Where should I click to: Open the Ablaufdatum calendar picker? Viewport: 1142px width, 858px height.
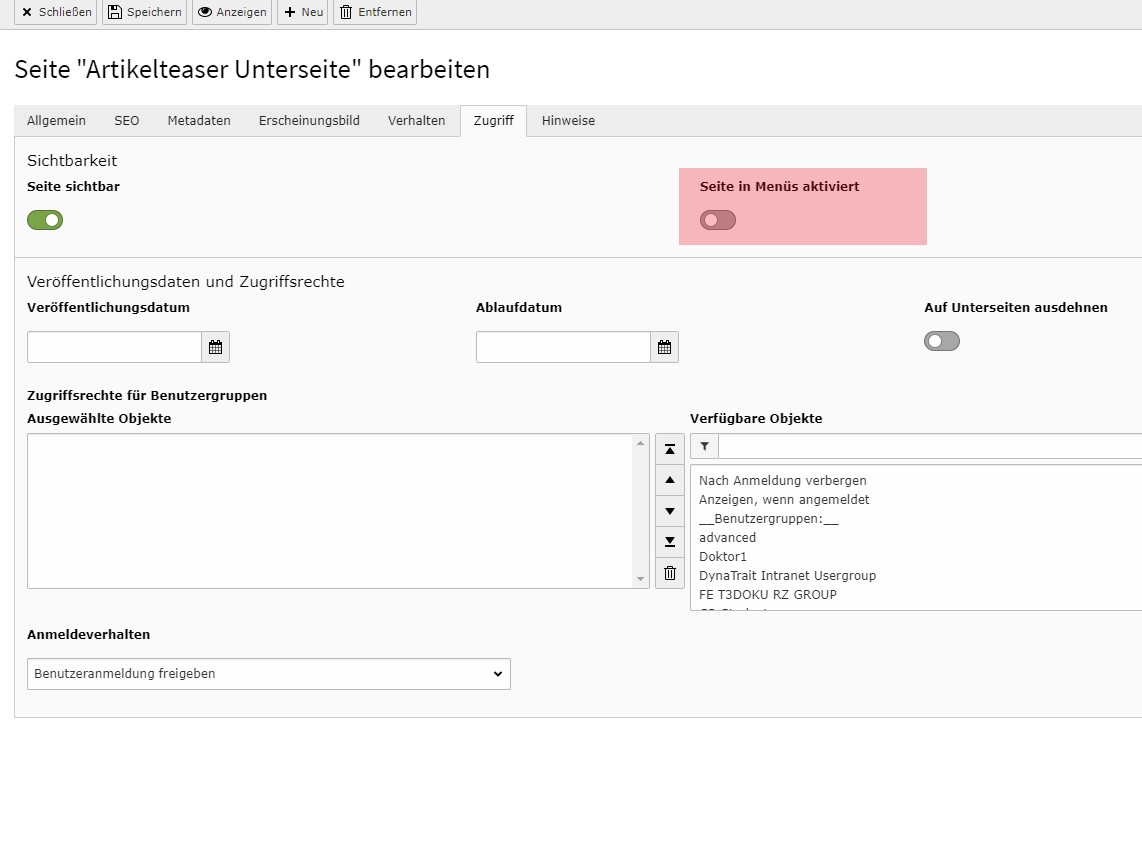[x=664, y=348]
